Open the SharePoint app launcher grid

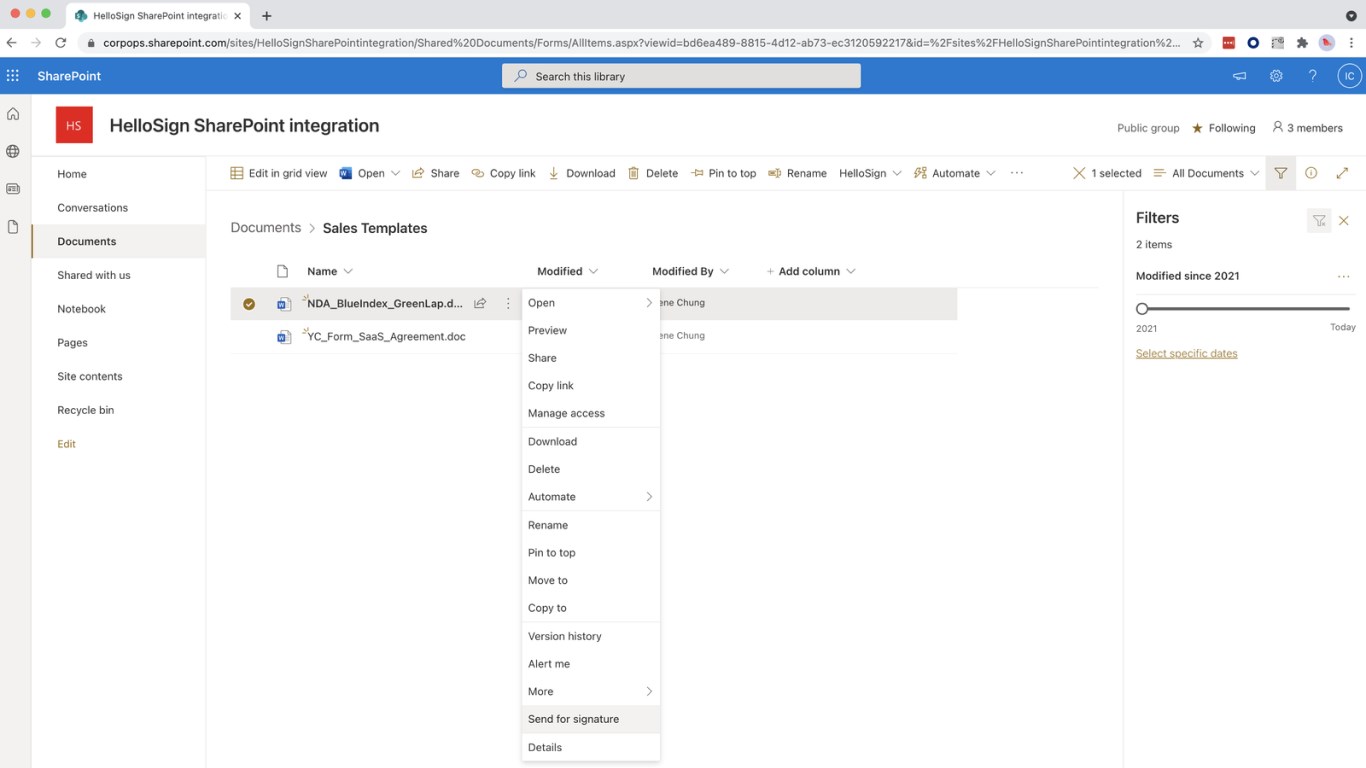pyautogui.click(x=13, y=76)
